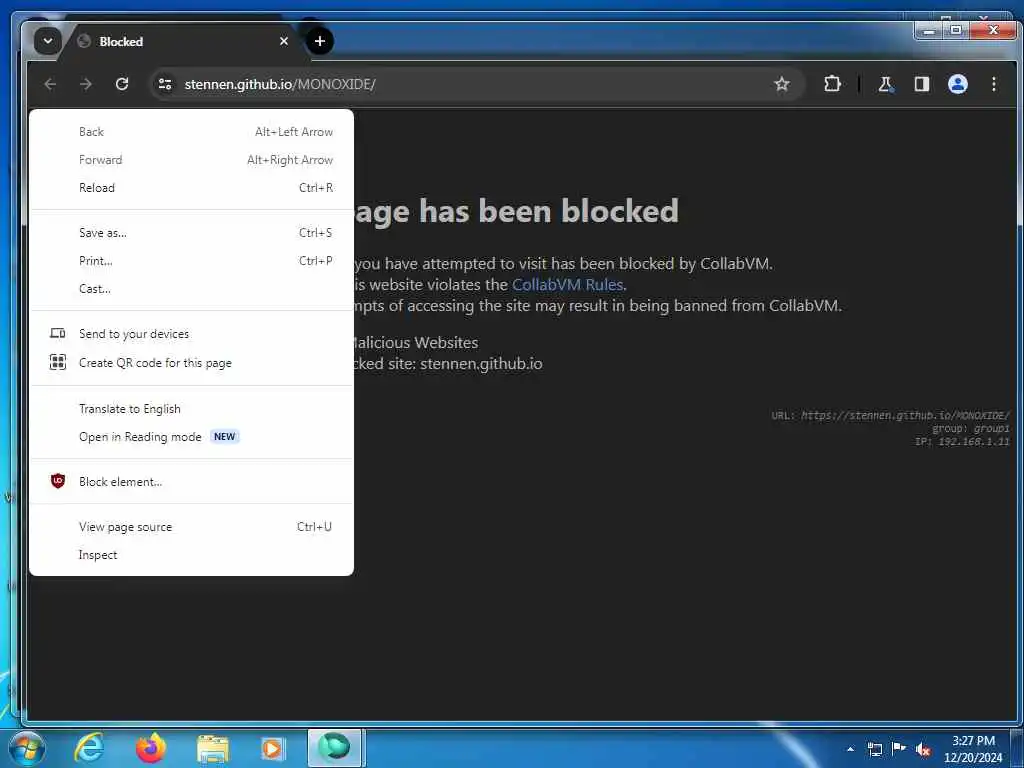Image resolution: width=1024 pixels, height=768 pixels.
Task: Choose Forward in the context menu
Action: (x=191, y=160)
